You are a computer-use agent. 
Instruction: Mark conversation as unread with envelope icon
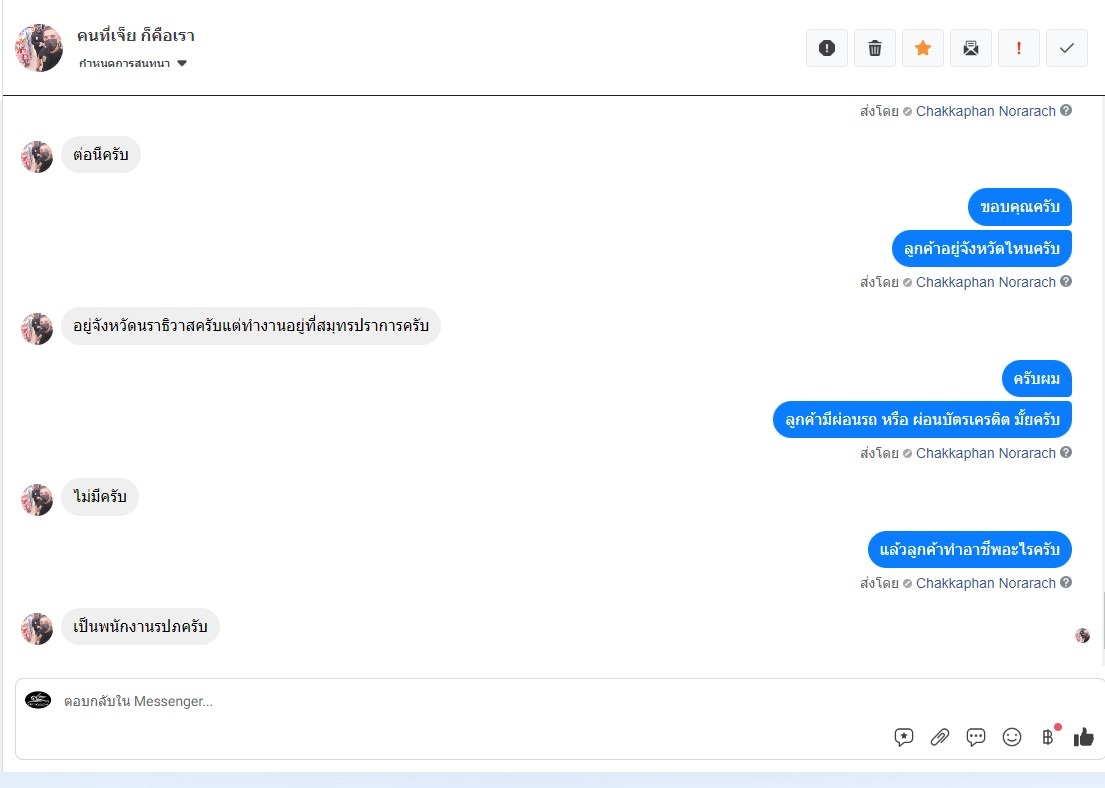pos(970,48)
